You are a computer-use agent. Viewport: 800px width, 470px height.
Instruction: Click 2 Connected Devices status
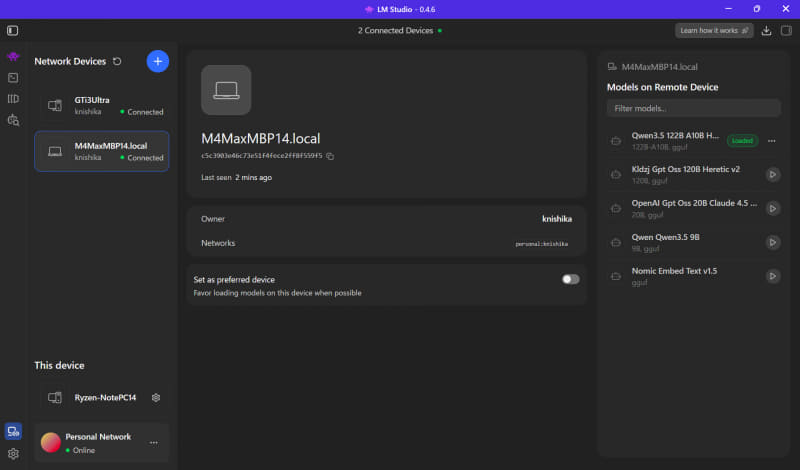400,31
